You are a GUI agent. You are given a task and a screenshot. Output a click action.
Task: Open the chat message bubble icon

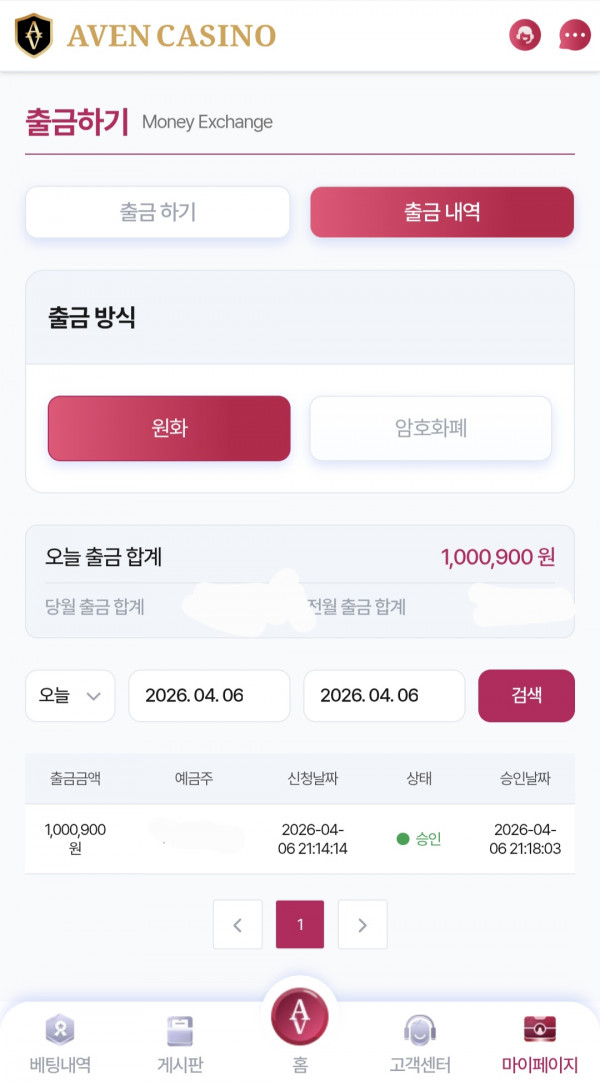[574, 35]
